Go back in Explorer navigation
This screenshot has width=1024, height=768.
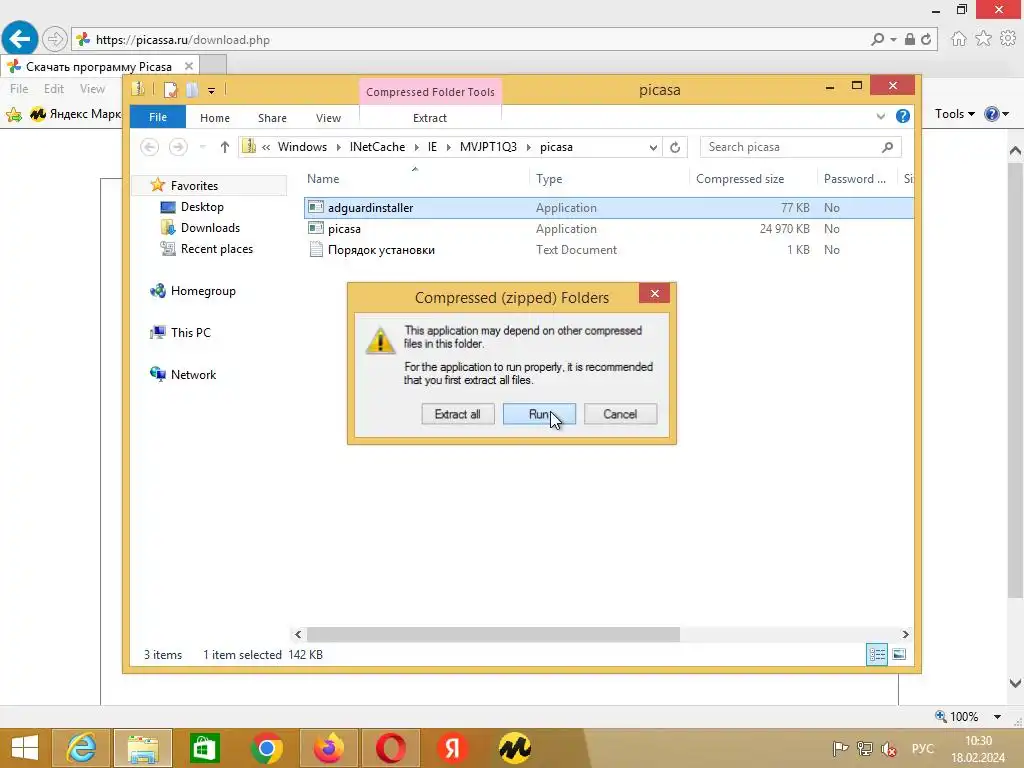pyautogui.click(x=150, y=147)
